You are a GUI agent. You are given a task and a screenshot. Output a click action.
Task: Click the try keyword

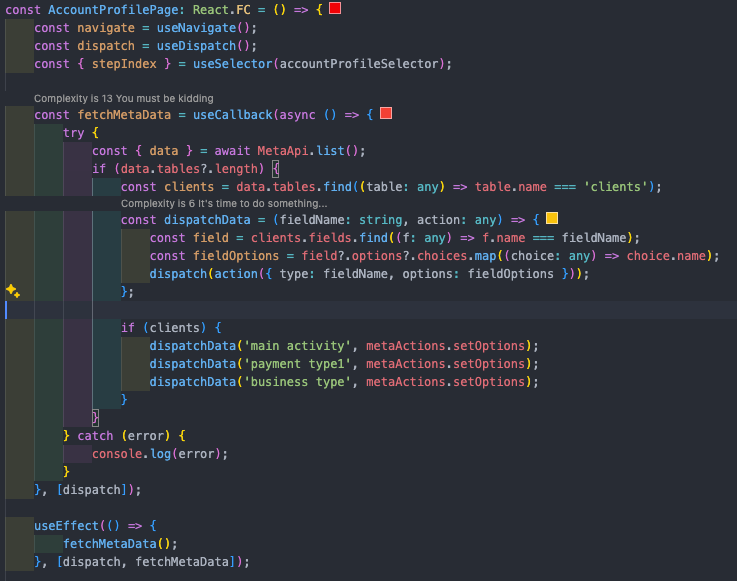[x=74, y=133]
